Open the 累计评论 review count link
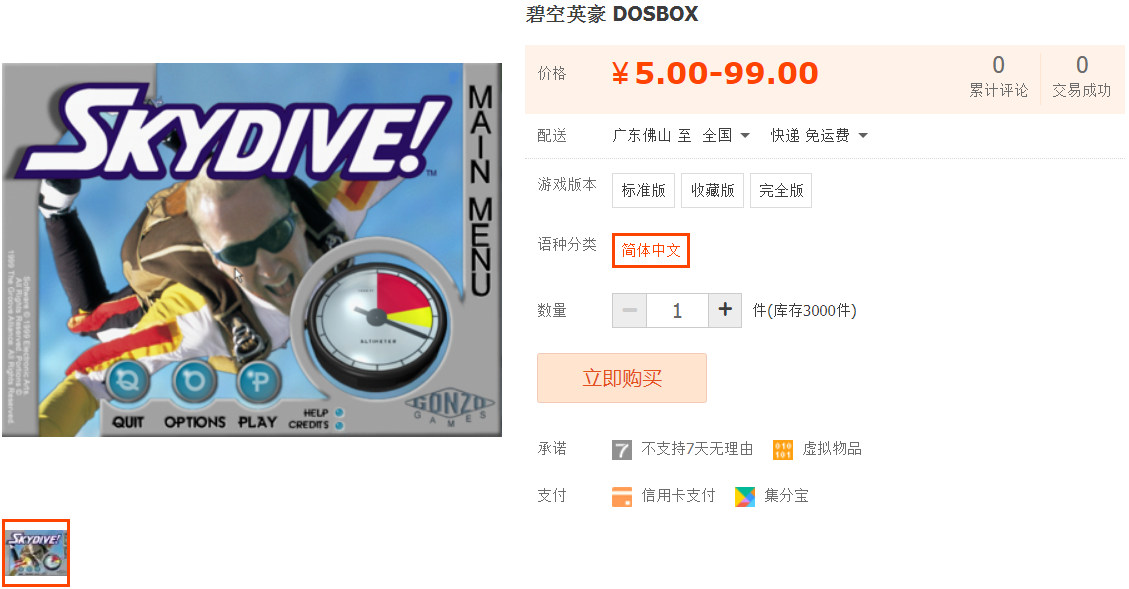Image resolution: width=1129 pixels, height=589 pixels. [x=998, y=77]
